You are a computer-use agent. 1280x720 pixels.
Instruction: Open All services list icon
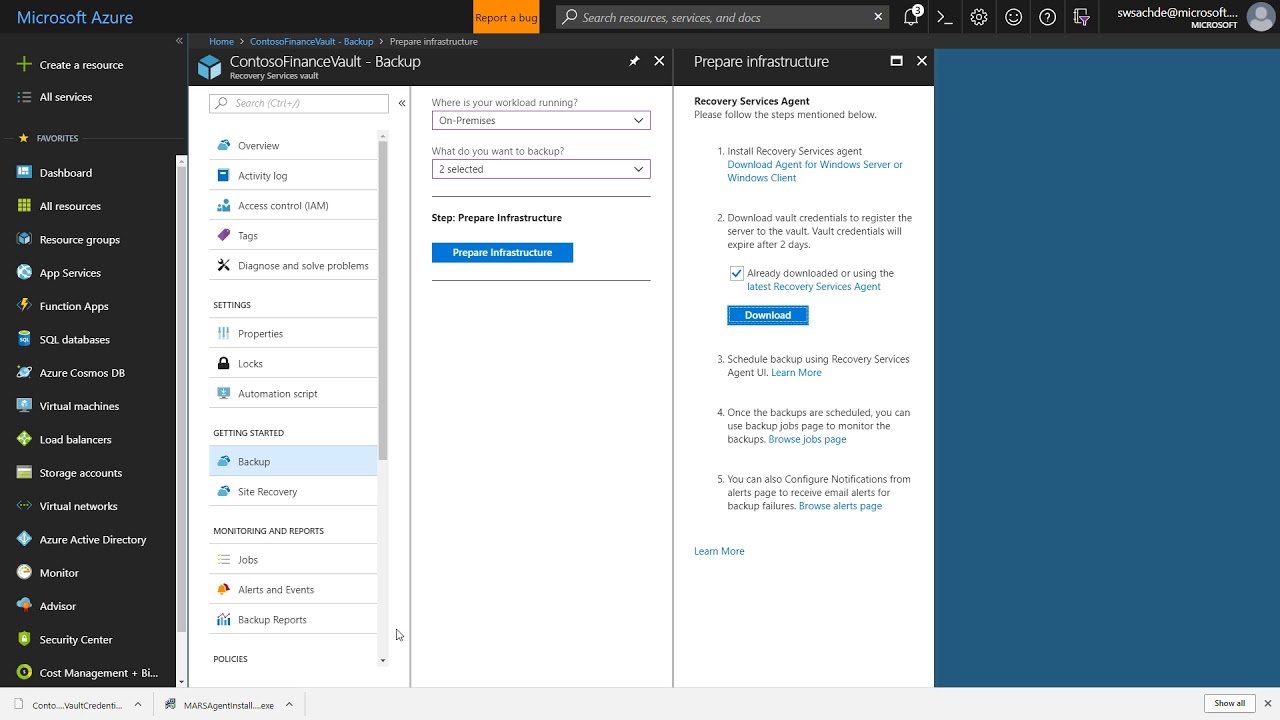click(24, 97)
